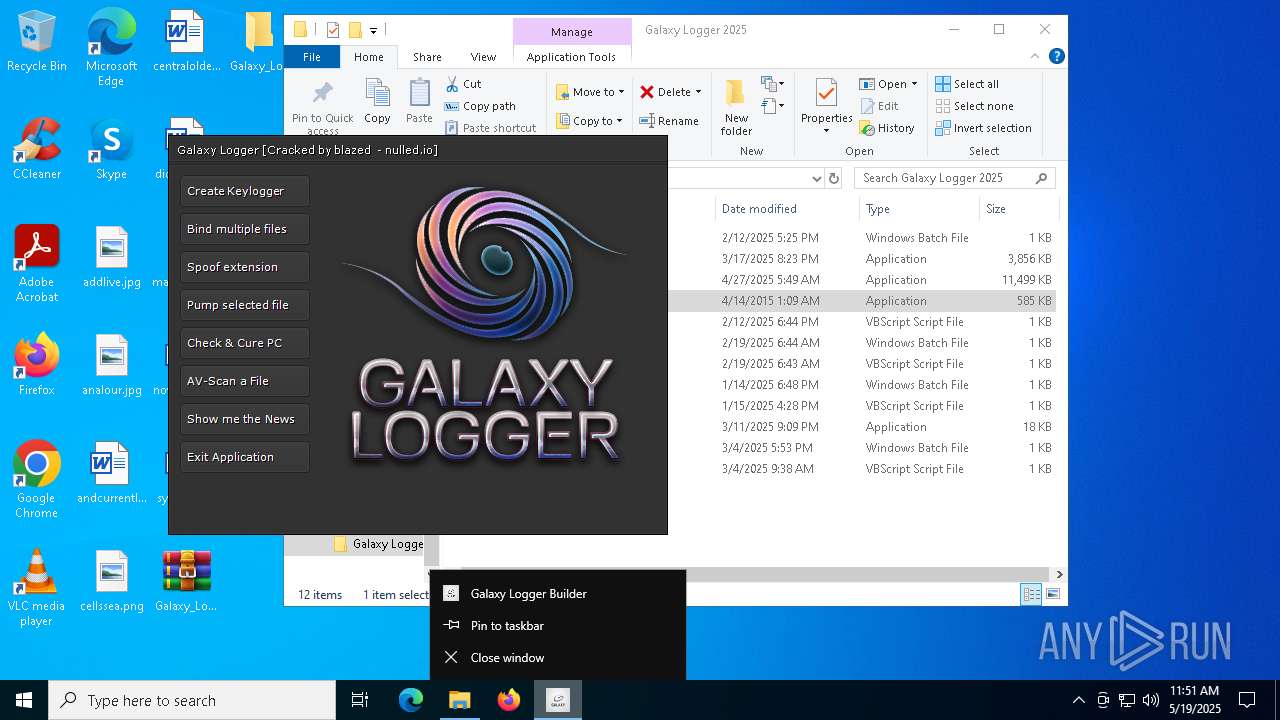Click the Cut scissors icon
This screenshot has width=1280, height=720.
click(452, 84)
